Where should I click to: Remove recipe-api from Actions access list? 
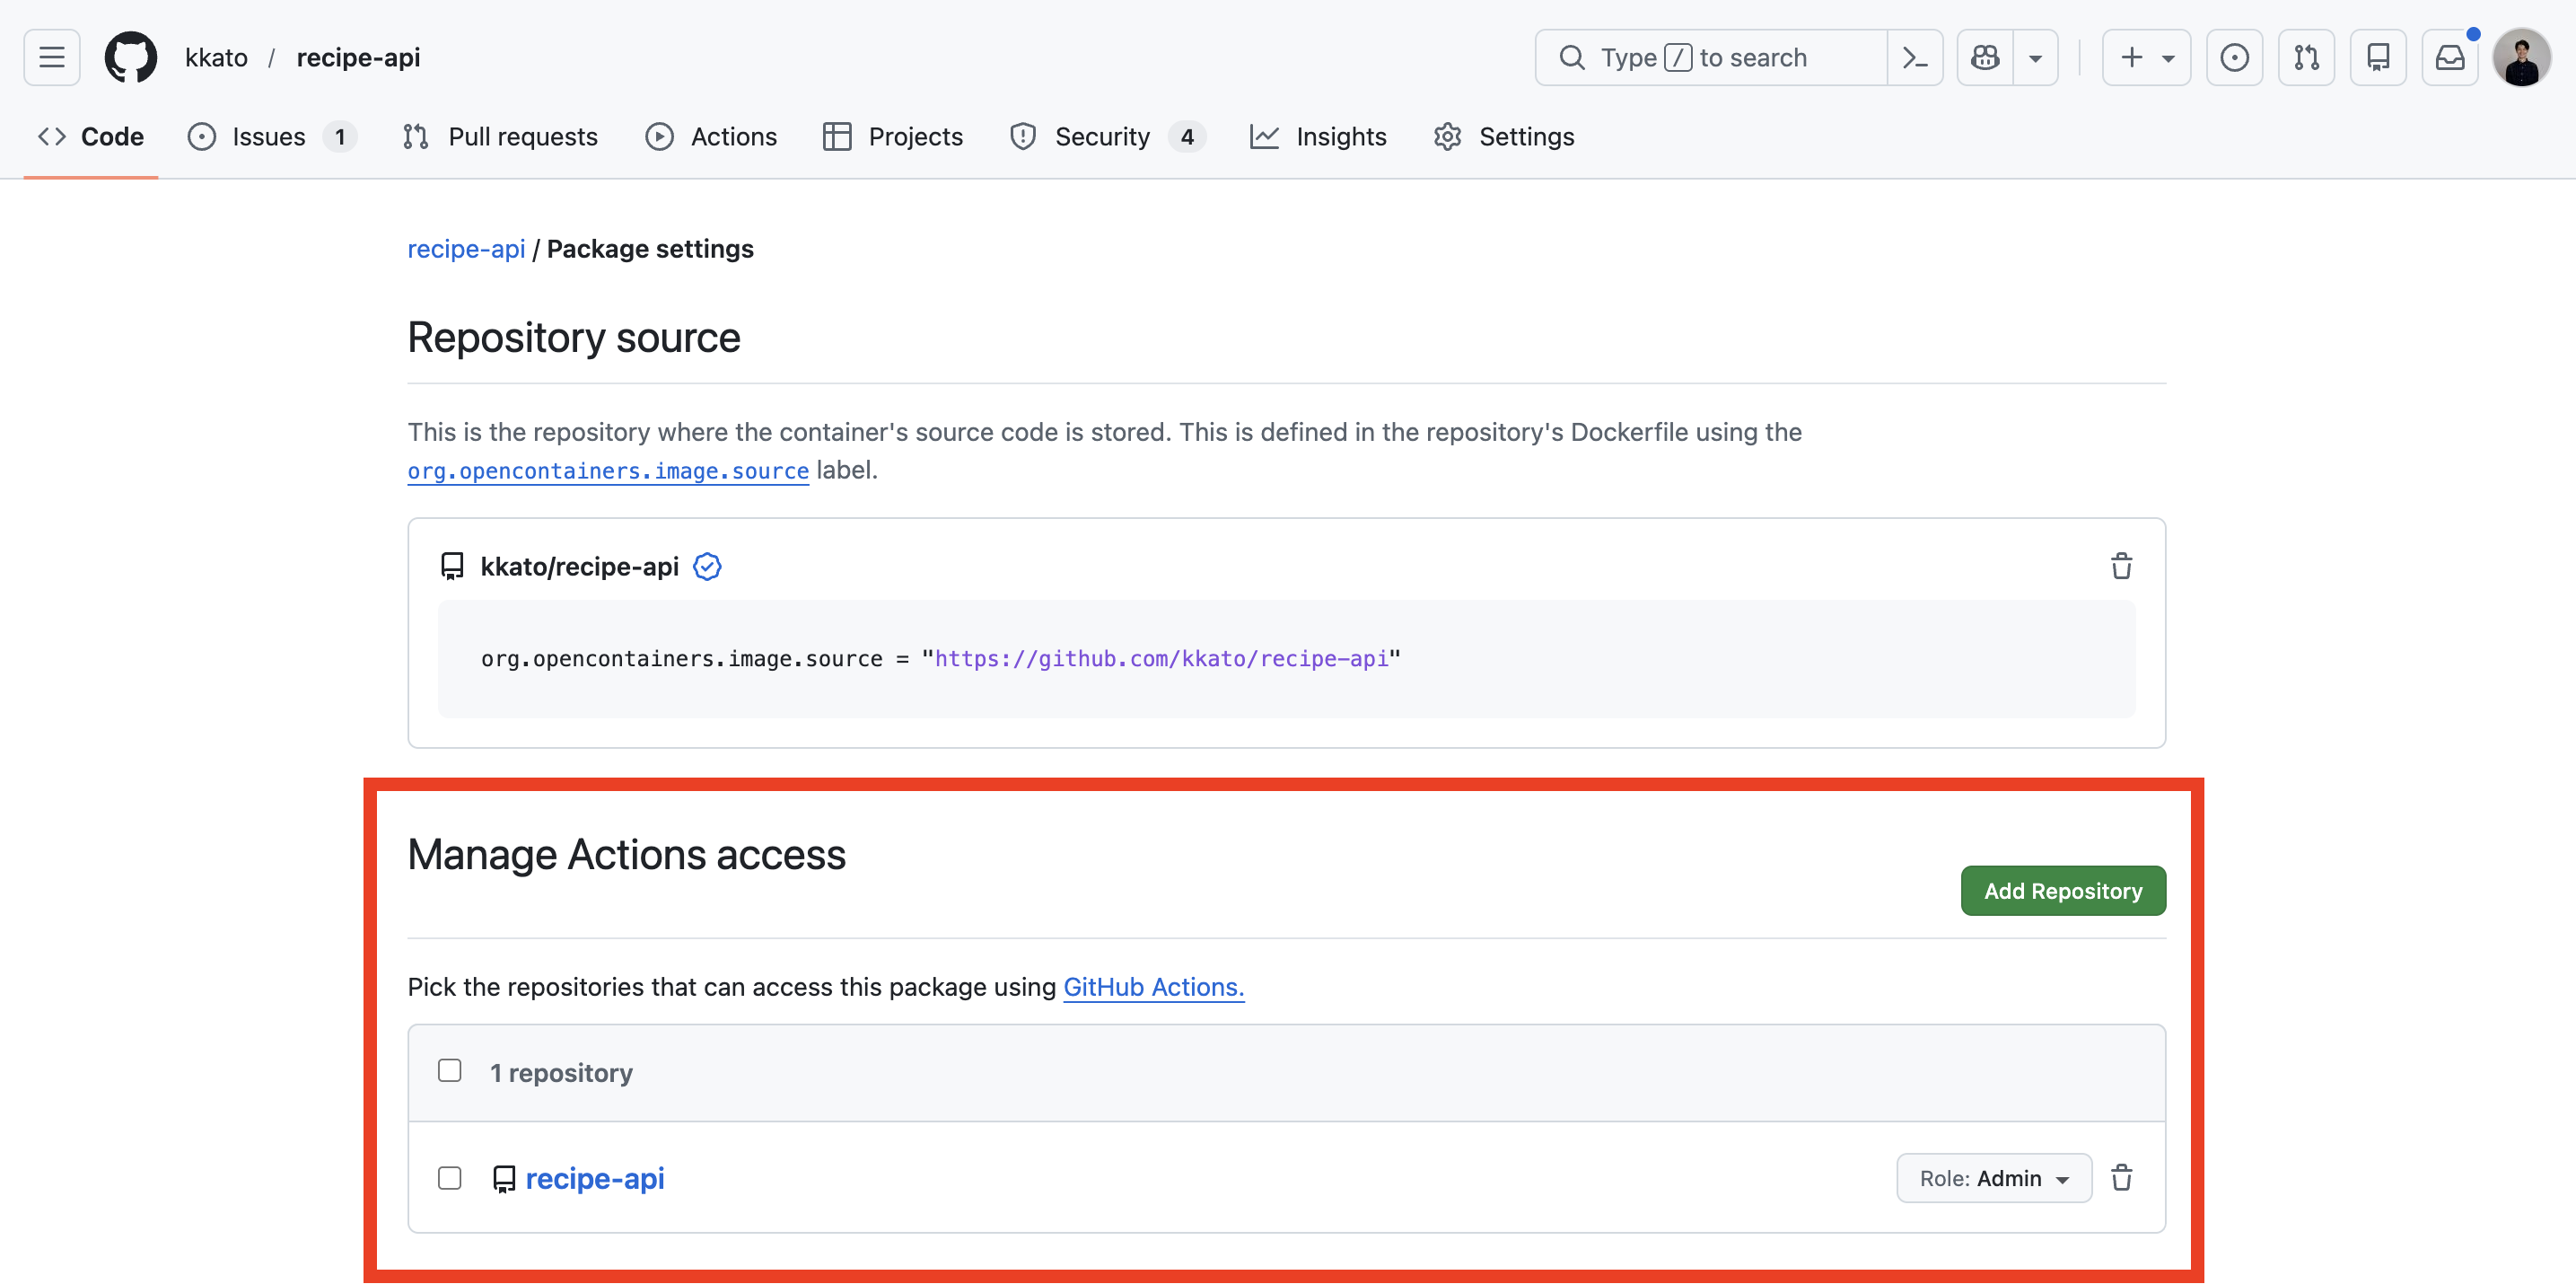point(2123,1178)
